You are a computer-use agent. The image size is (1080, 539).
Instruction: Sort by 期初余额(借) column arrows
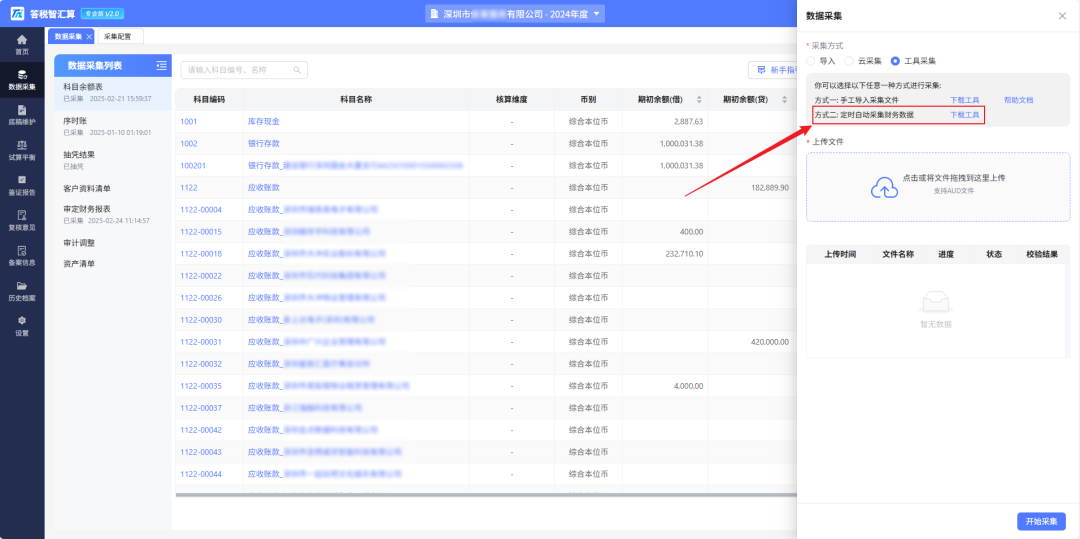699,100
